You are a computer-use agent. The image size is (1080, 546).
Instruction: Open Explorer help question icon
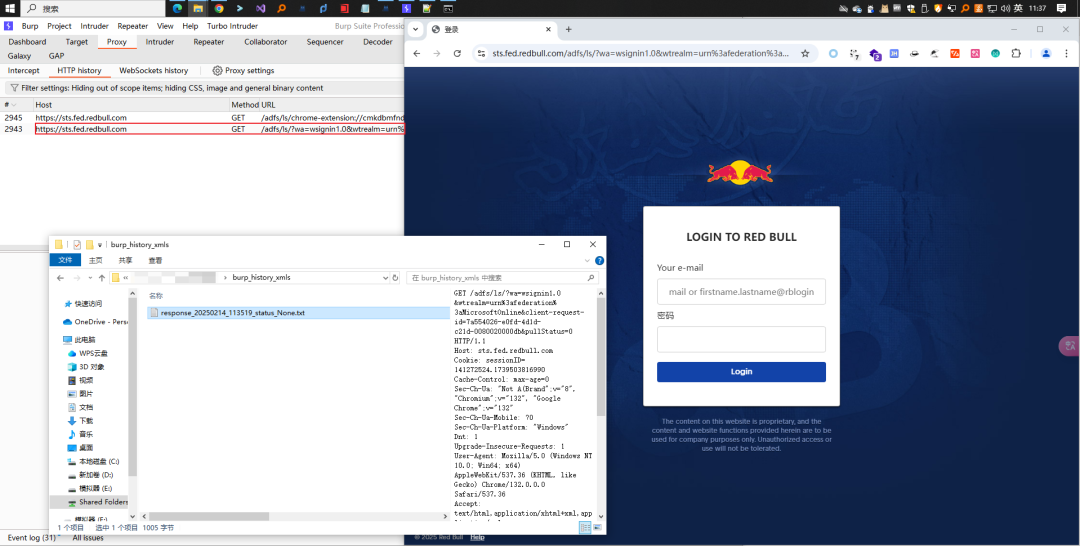tap(599, 260)
